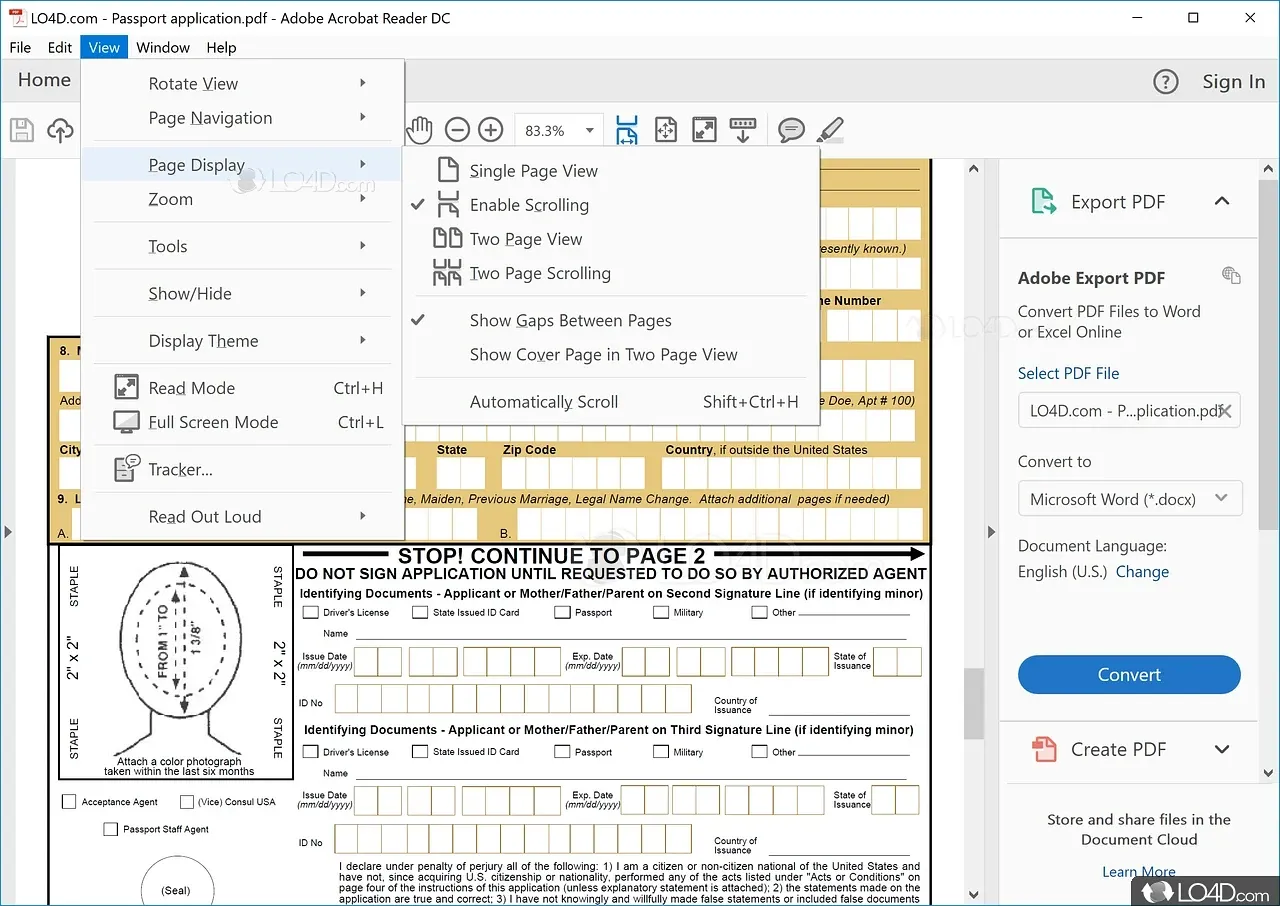The image size is (1280, 906).
Task: Check the Military box under Third Signature Line
Action: click(x=661, y=752)
